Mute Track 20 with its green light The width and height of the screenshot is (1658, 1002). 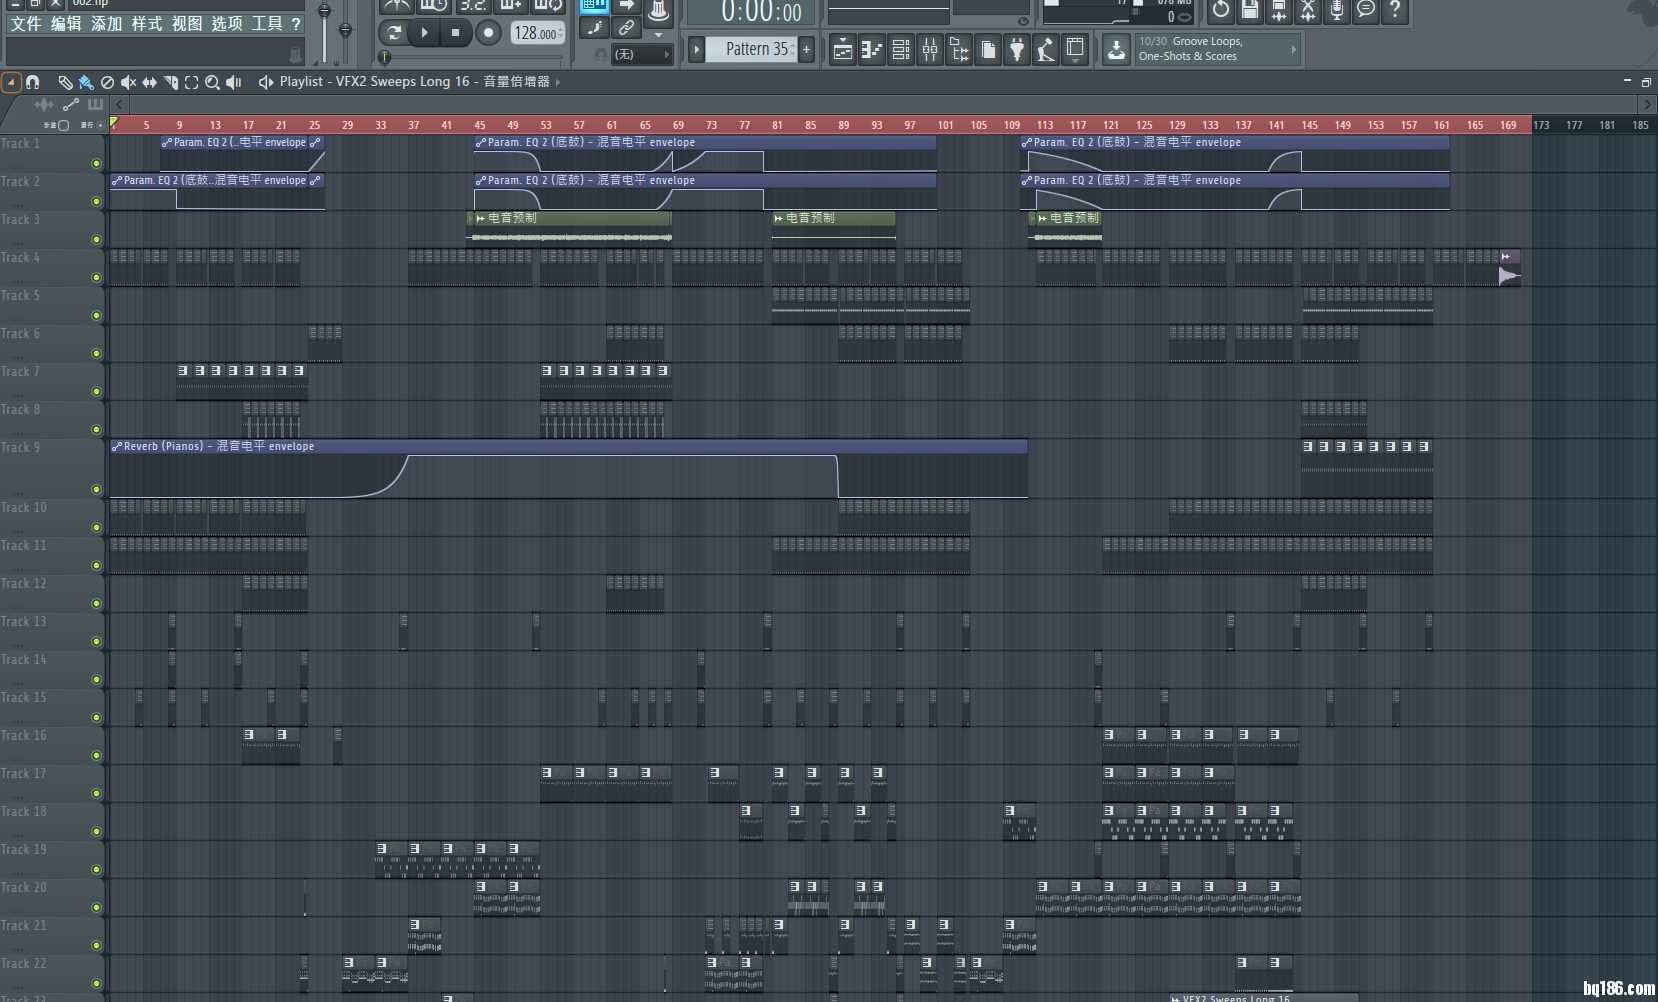[x=97, y=907]
